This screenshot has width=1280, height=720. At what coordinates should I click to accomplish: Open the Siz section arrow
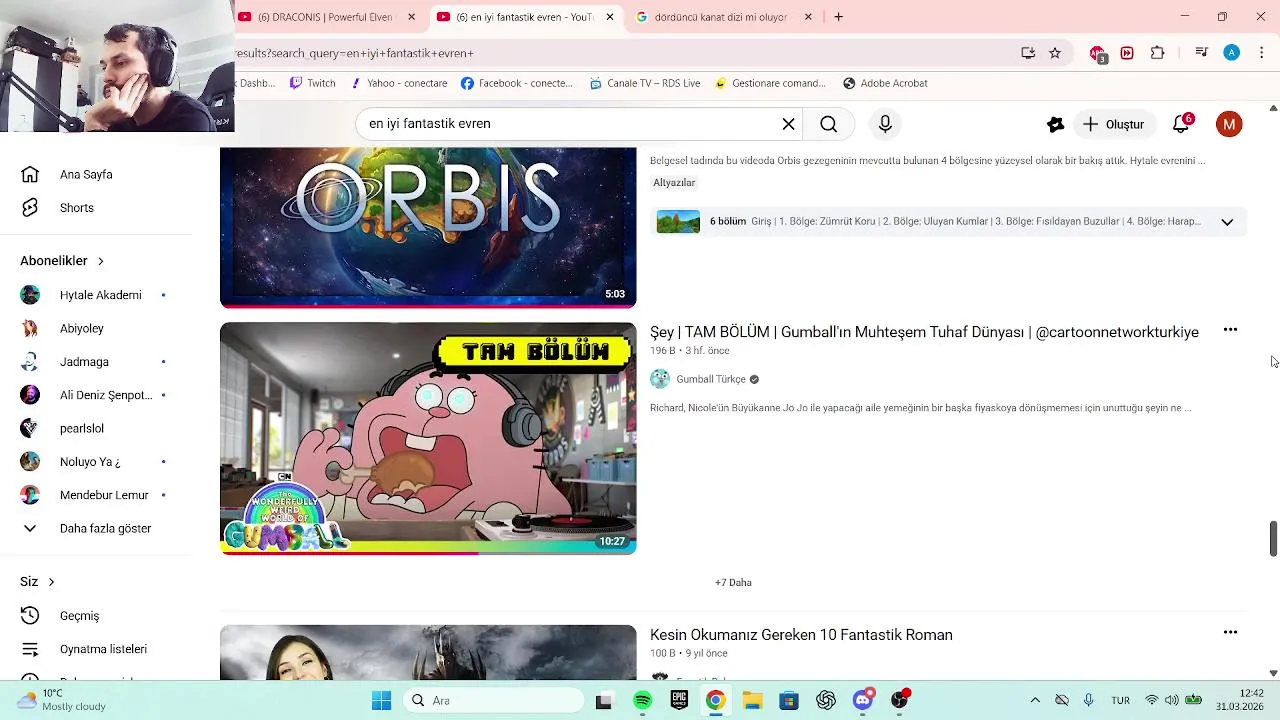(x=51, y=582)
